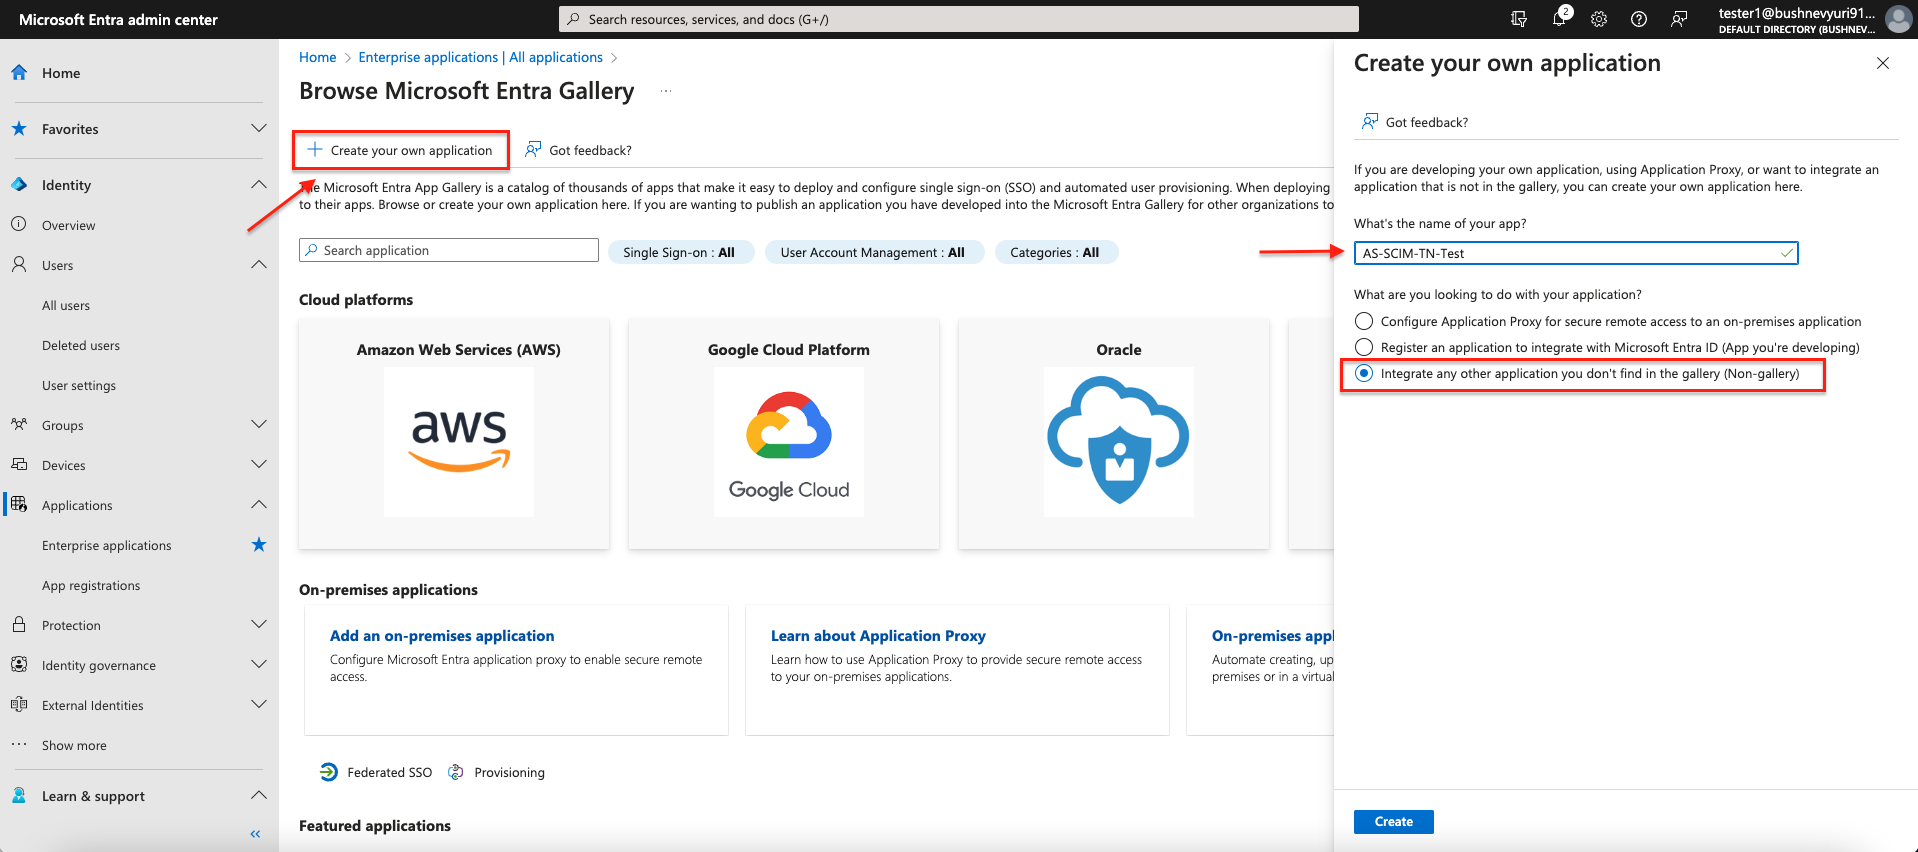Click the Applications grid icon
Screen dimensions: 1918x852
19,505
